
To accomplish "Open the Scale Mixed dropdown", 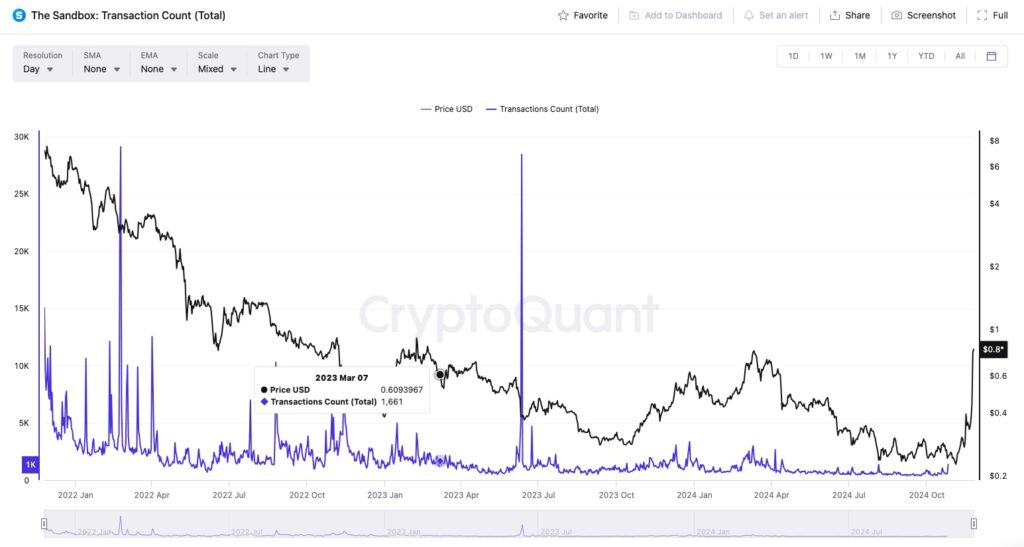I will pyautogui.click(x=217, y=69).
